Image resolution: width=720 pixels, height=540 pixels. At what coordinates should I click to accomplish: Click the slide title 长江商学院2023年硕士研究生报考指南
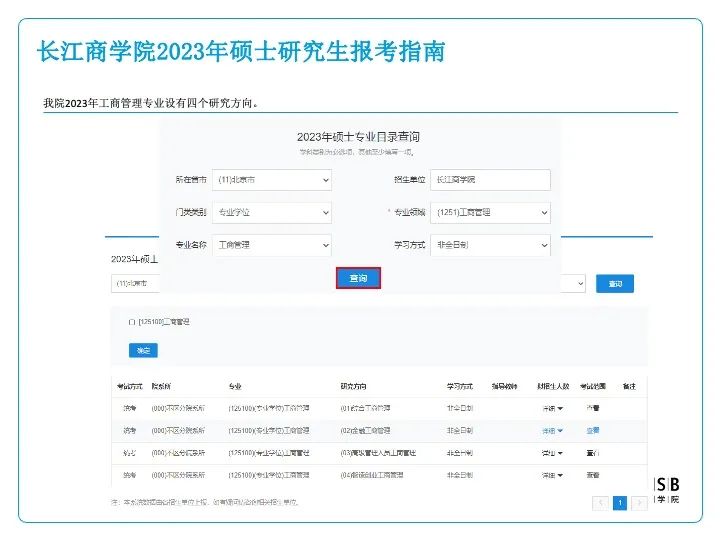[x=241, y=51]
